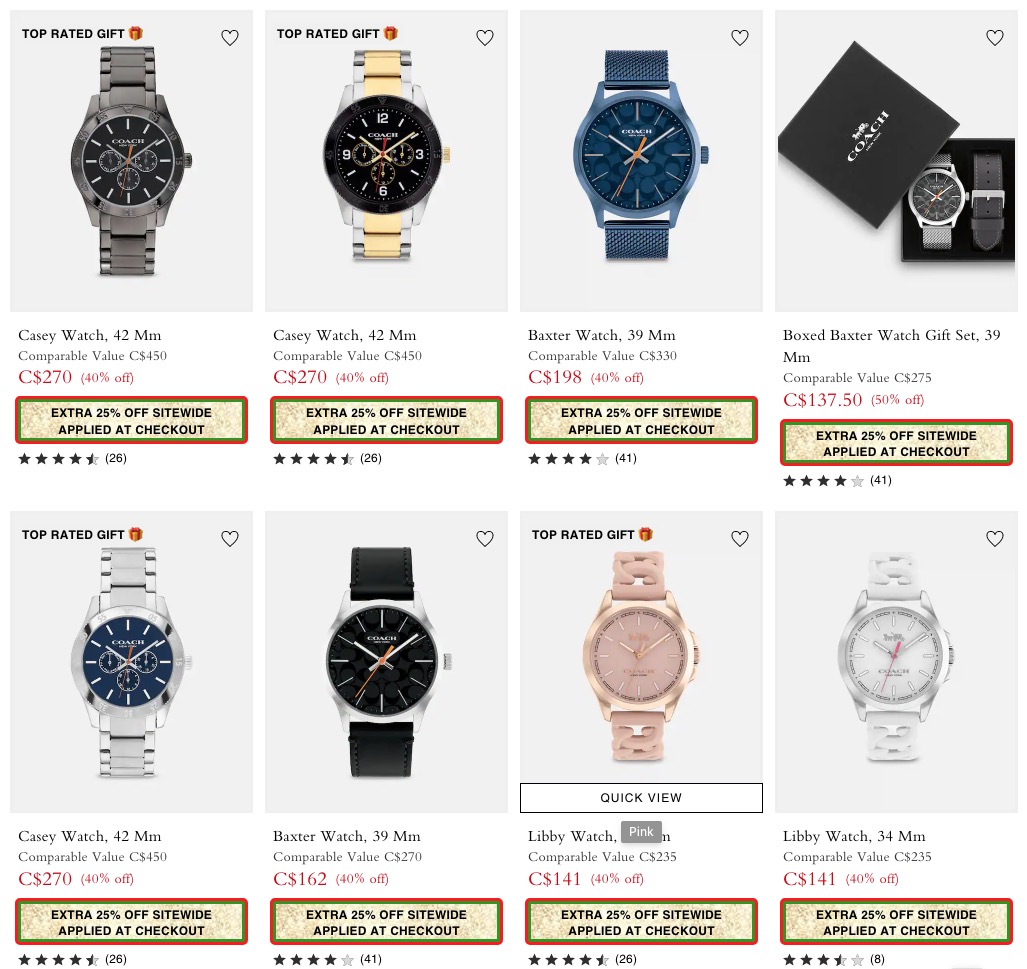The height and width of the screenshot is (969, 1027).
Task: Select the black leather Baxter Watch image
Action: (x=386, y=662)
